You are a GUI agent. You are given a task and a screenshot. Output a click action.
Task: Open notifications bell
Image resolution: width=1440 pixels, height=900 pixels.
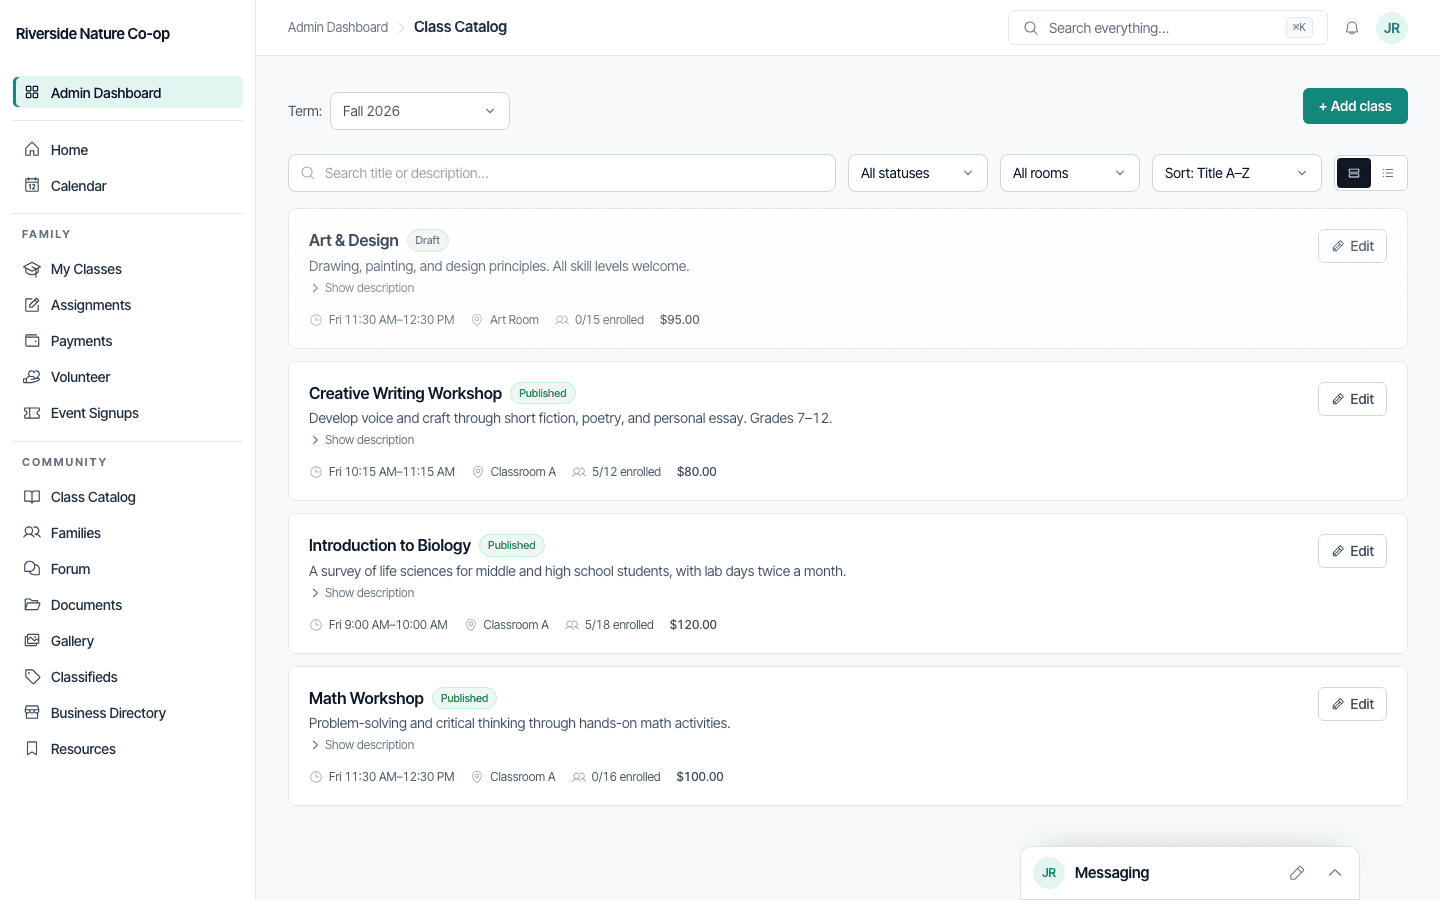tap(1352, 28)
